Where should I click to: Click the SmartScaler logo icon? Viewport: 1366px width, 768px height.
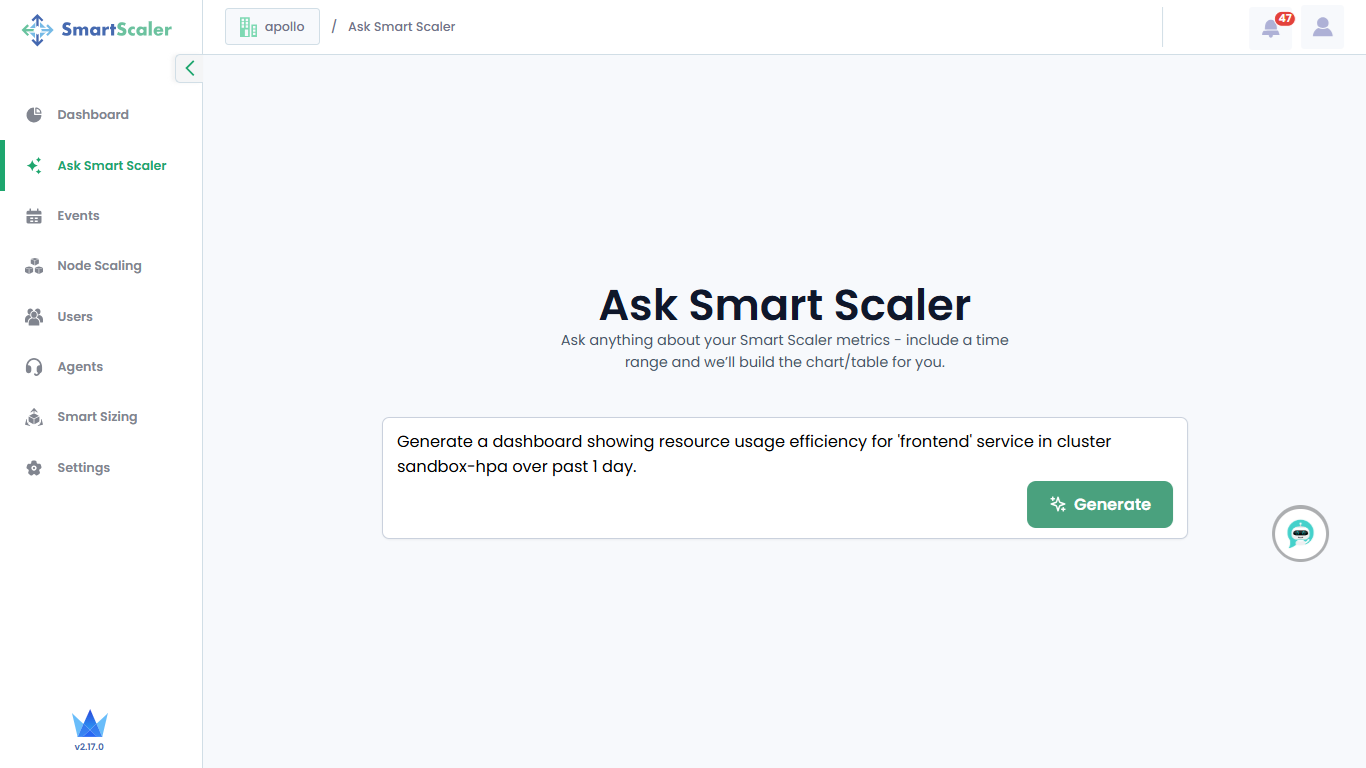(x=38, y=29)
